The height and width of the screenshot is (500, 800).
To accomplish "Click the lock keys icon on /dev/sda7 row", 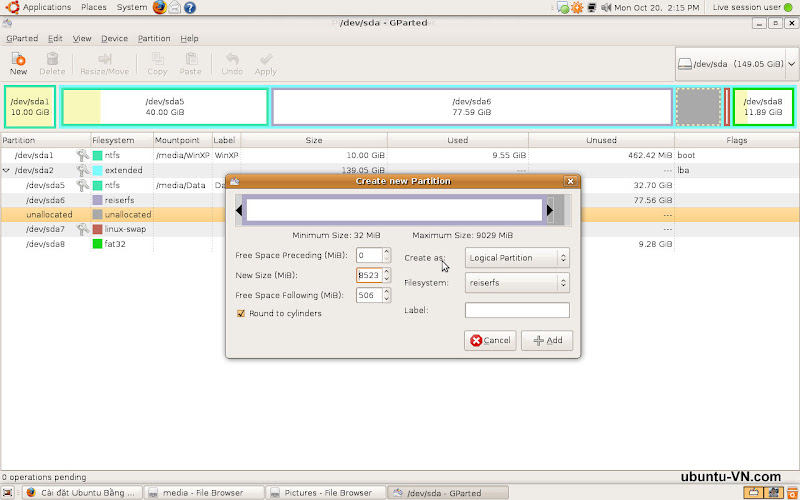I will [x=82, y=230].
